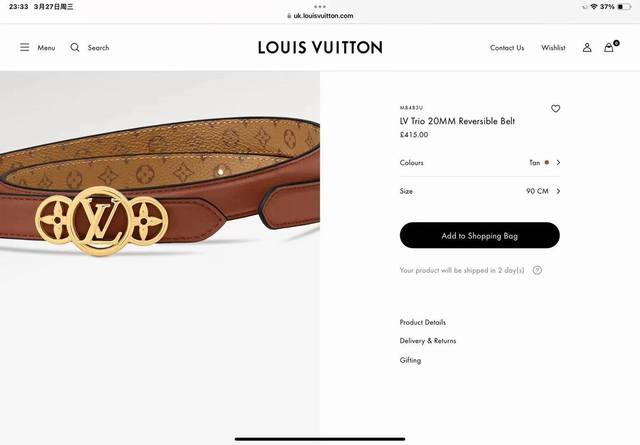The width and height of the screenshot is (640, 445).
Task: Expand Product Details section
Action: click(x=422, y=322)
